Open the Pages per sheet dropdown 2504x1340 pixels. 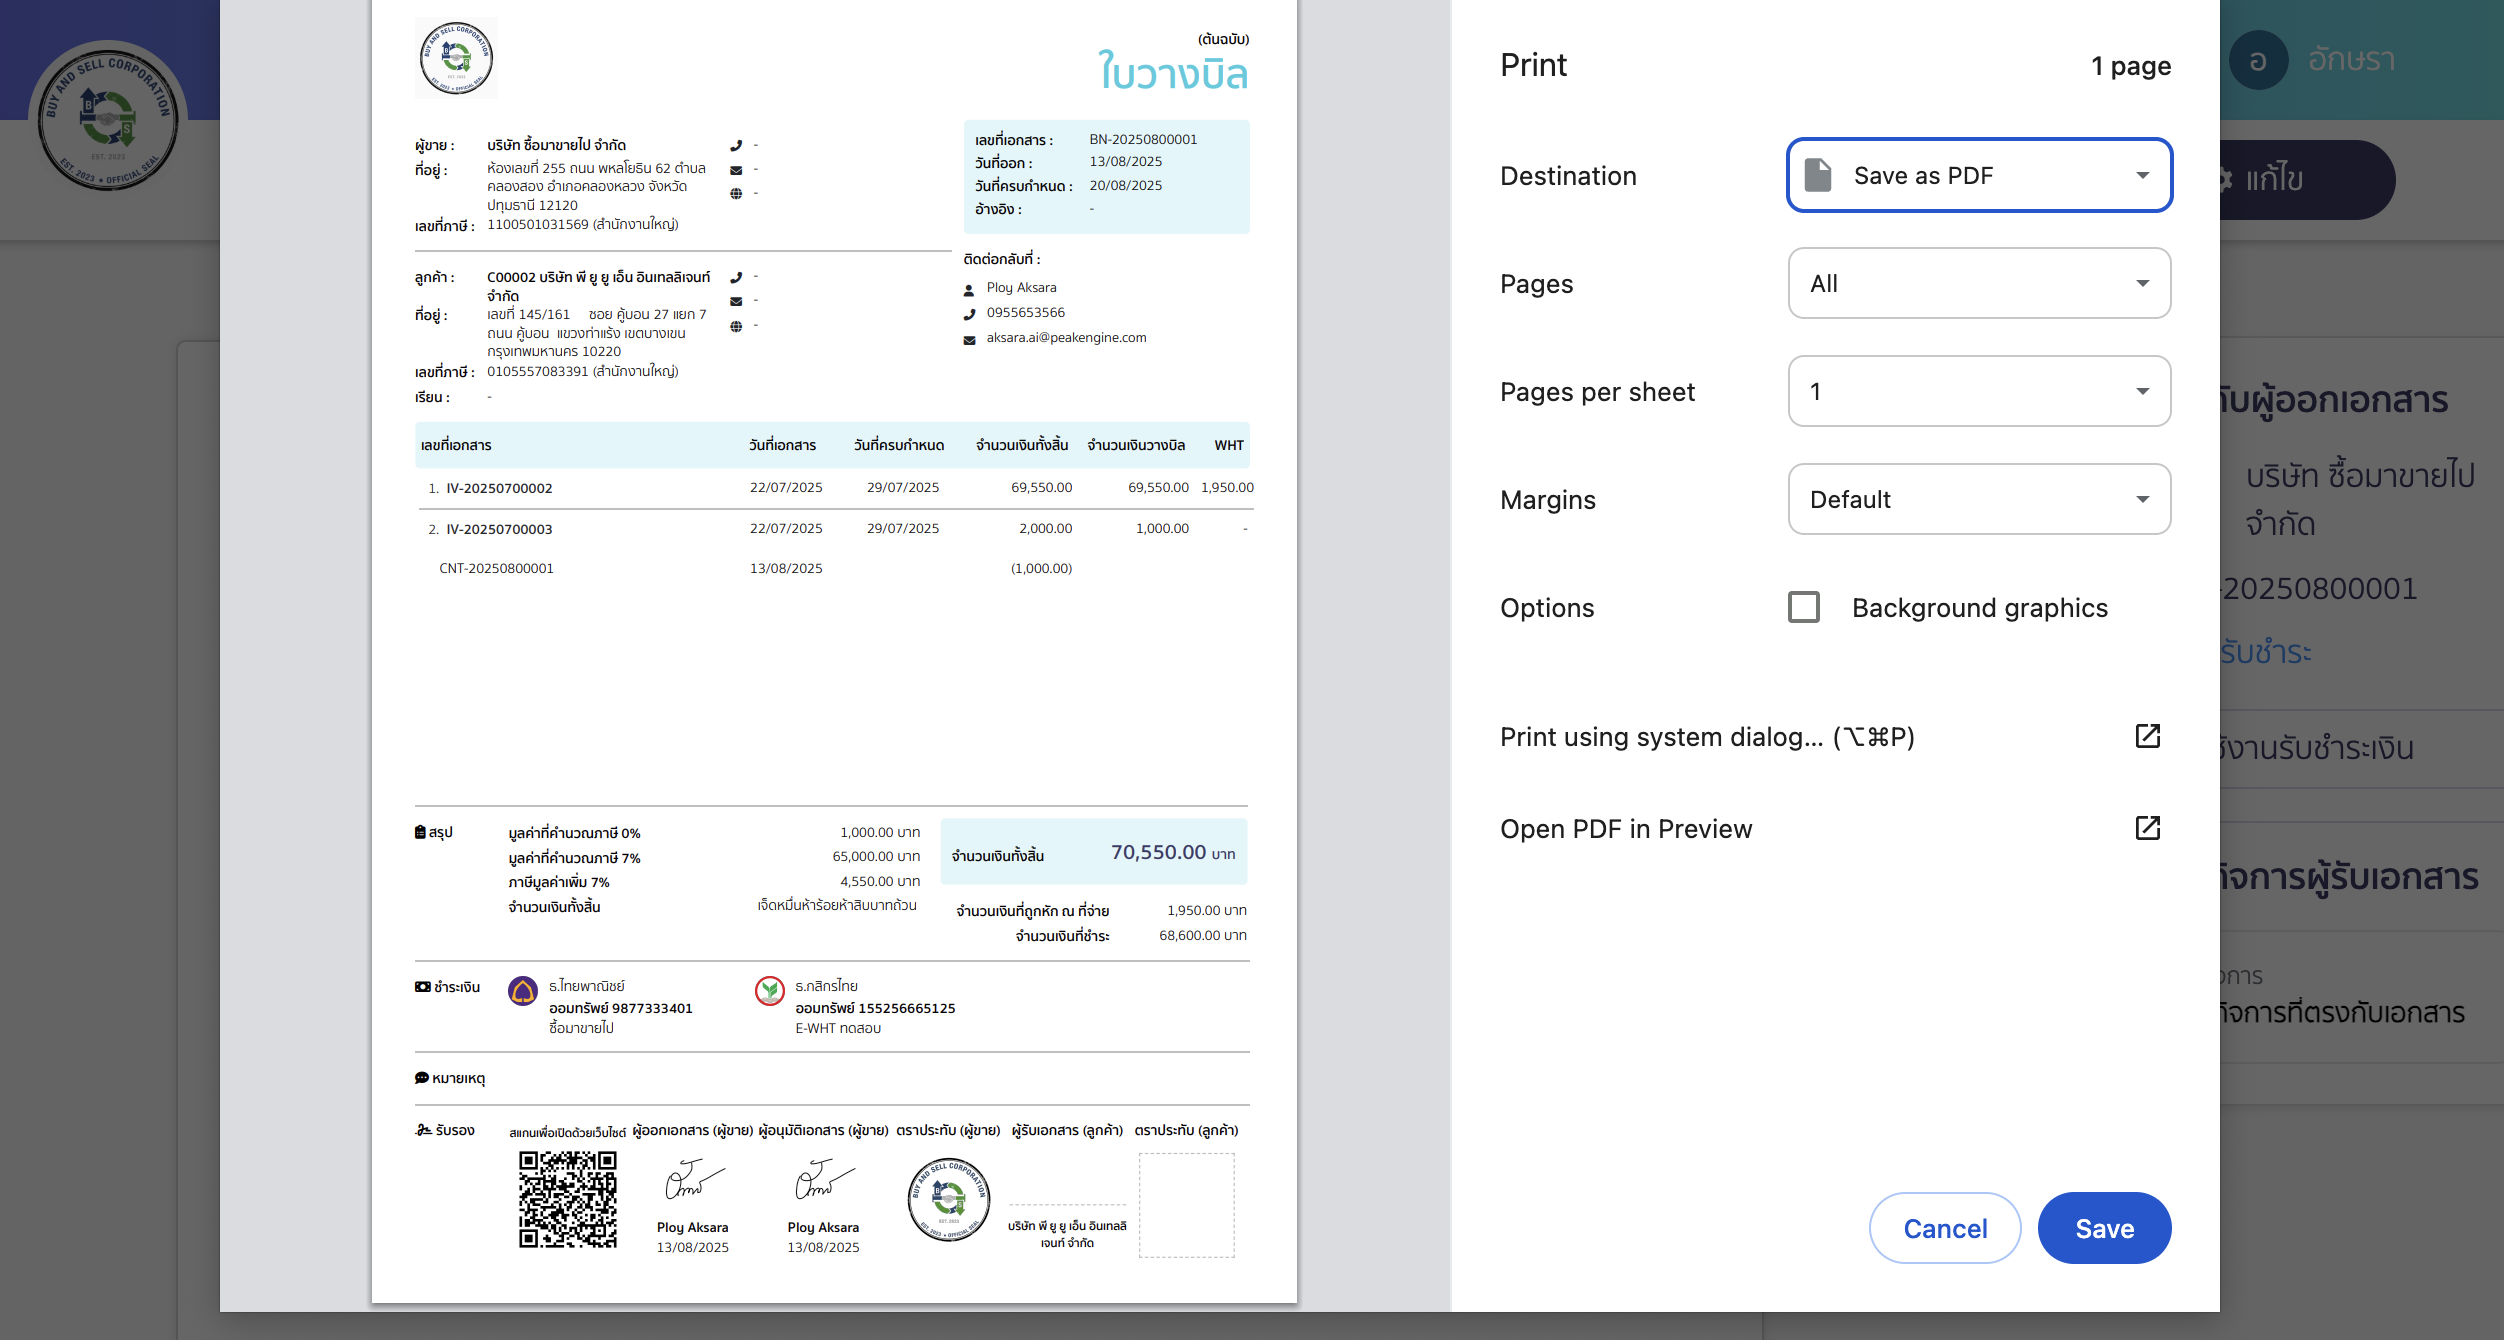click(x=1978, y=392)
